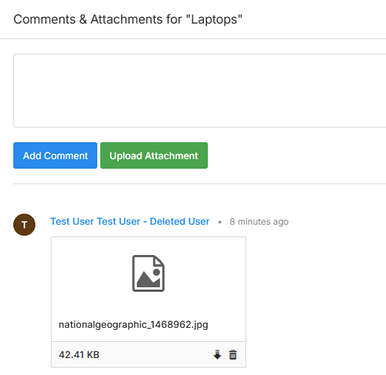Screen dimensions: 386x375
Task: Open the round avatar next to Test User
Action: (x=24, y=225)
